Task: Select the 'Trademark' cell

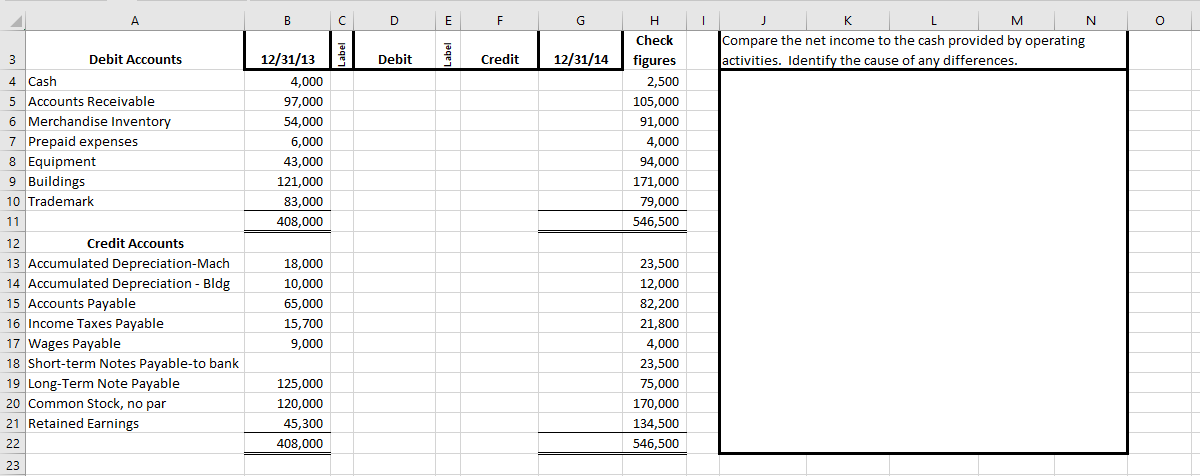Action: point(135,201)
